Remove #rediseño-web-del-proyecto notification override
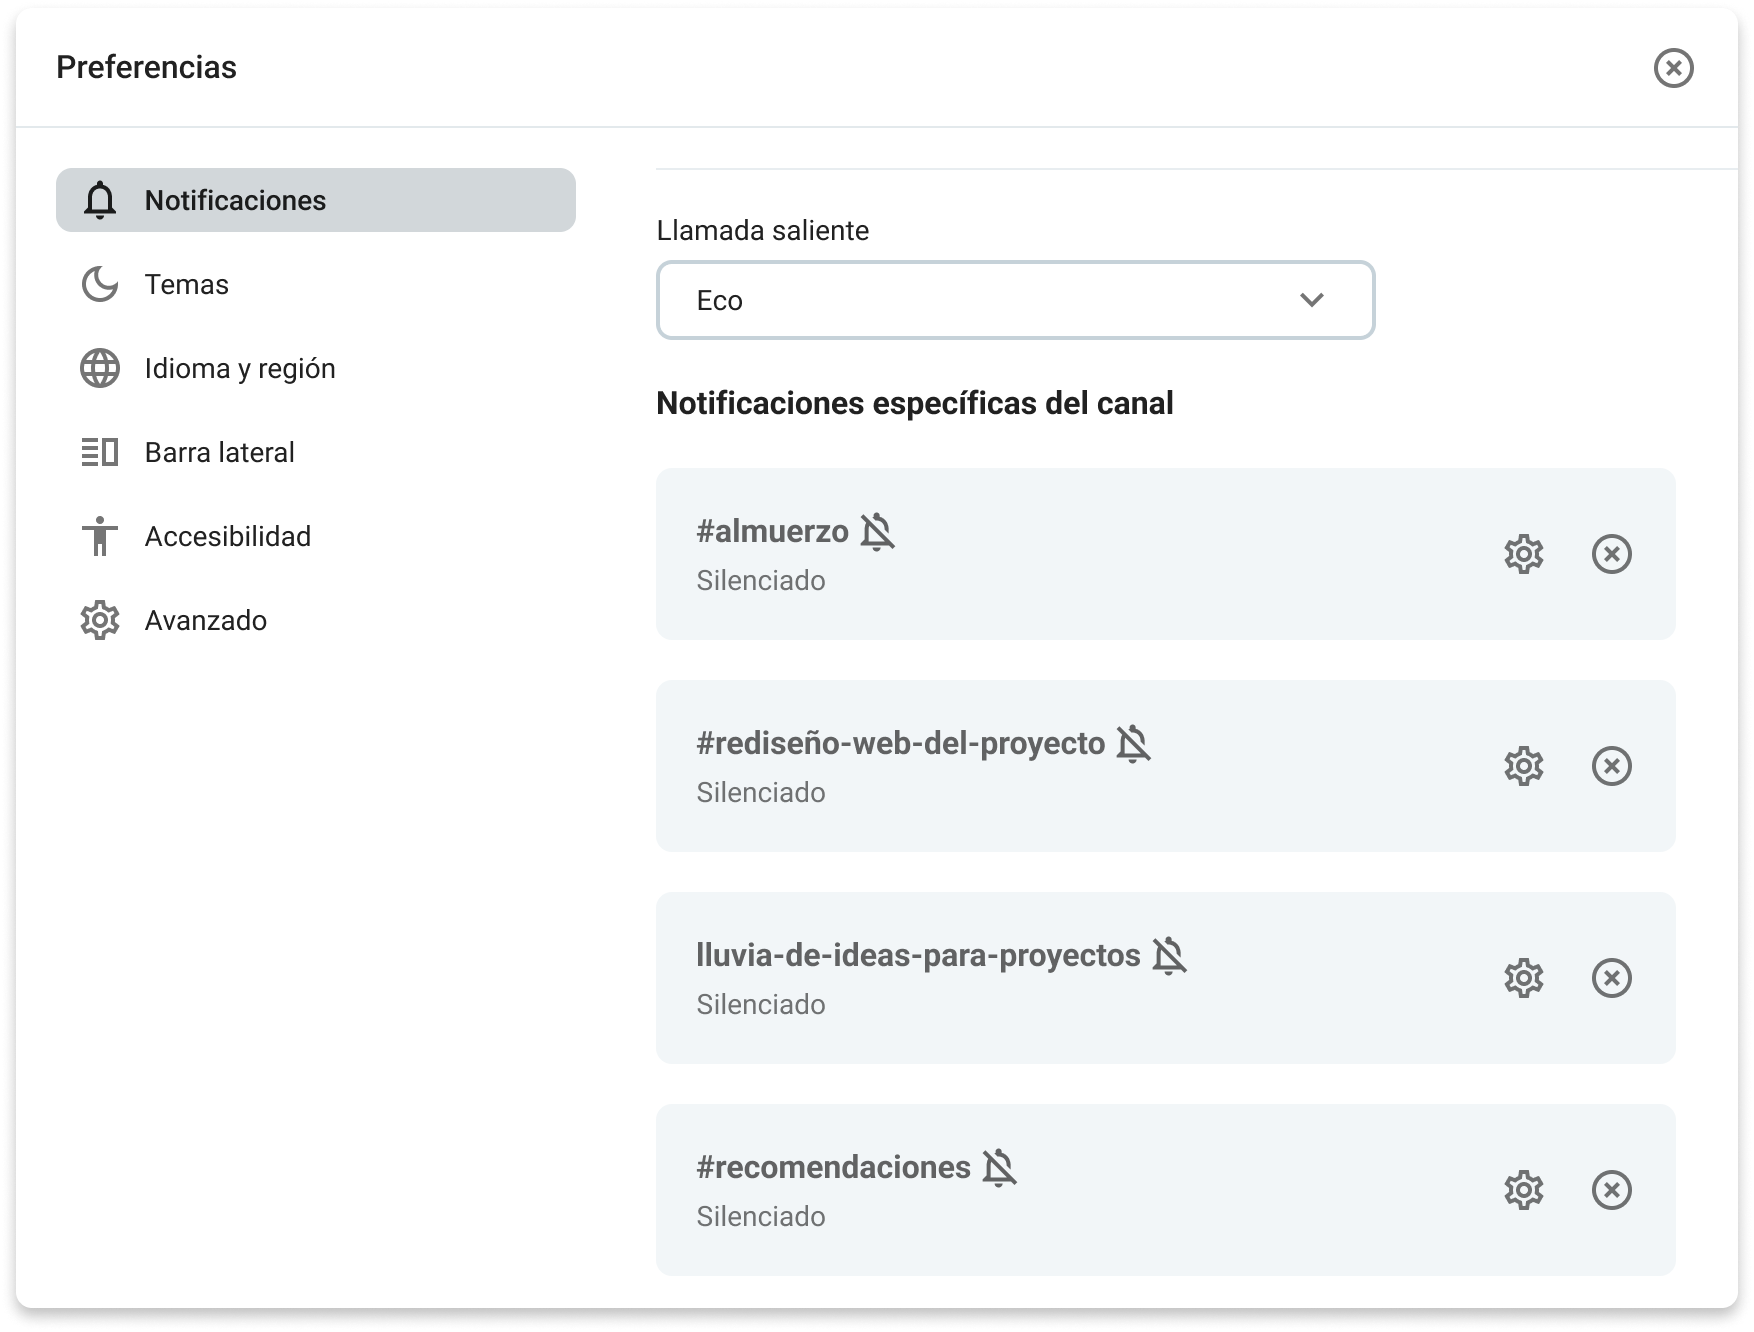Image resolution: width=1754 pixels, height=1332 pixels. [1611, 766]
